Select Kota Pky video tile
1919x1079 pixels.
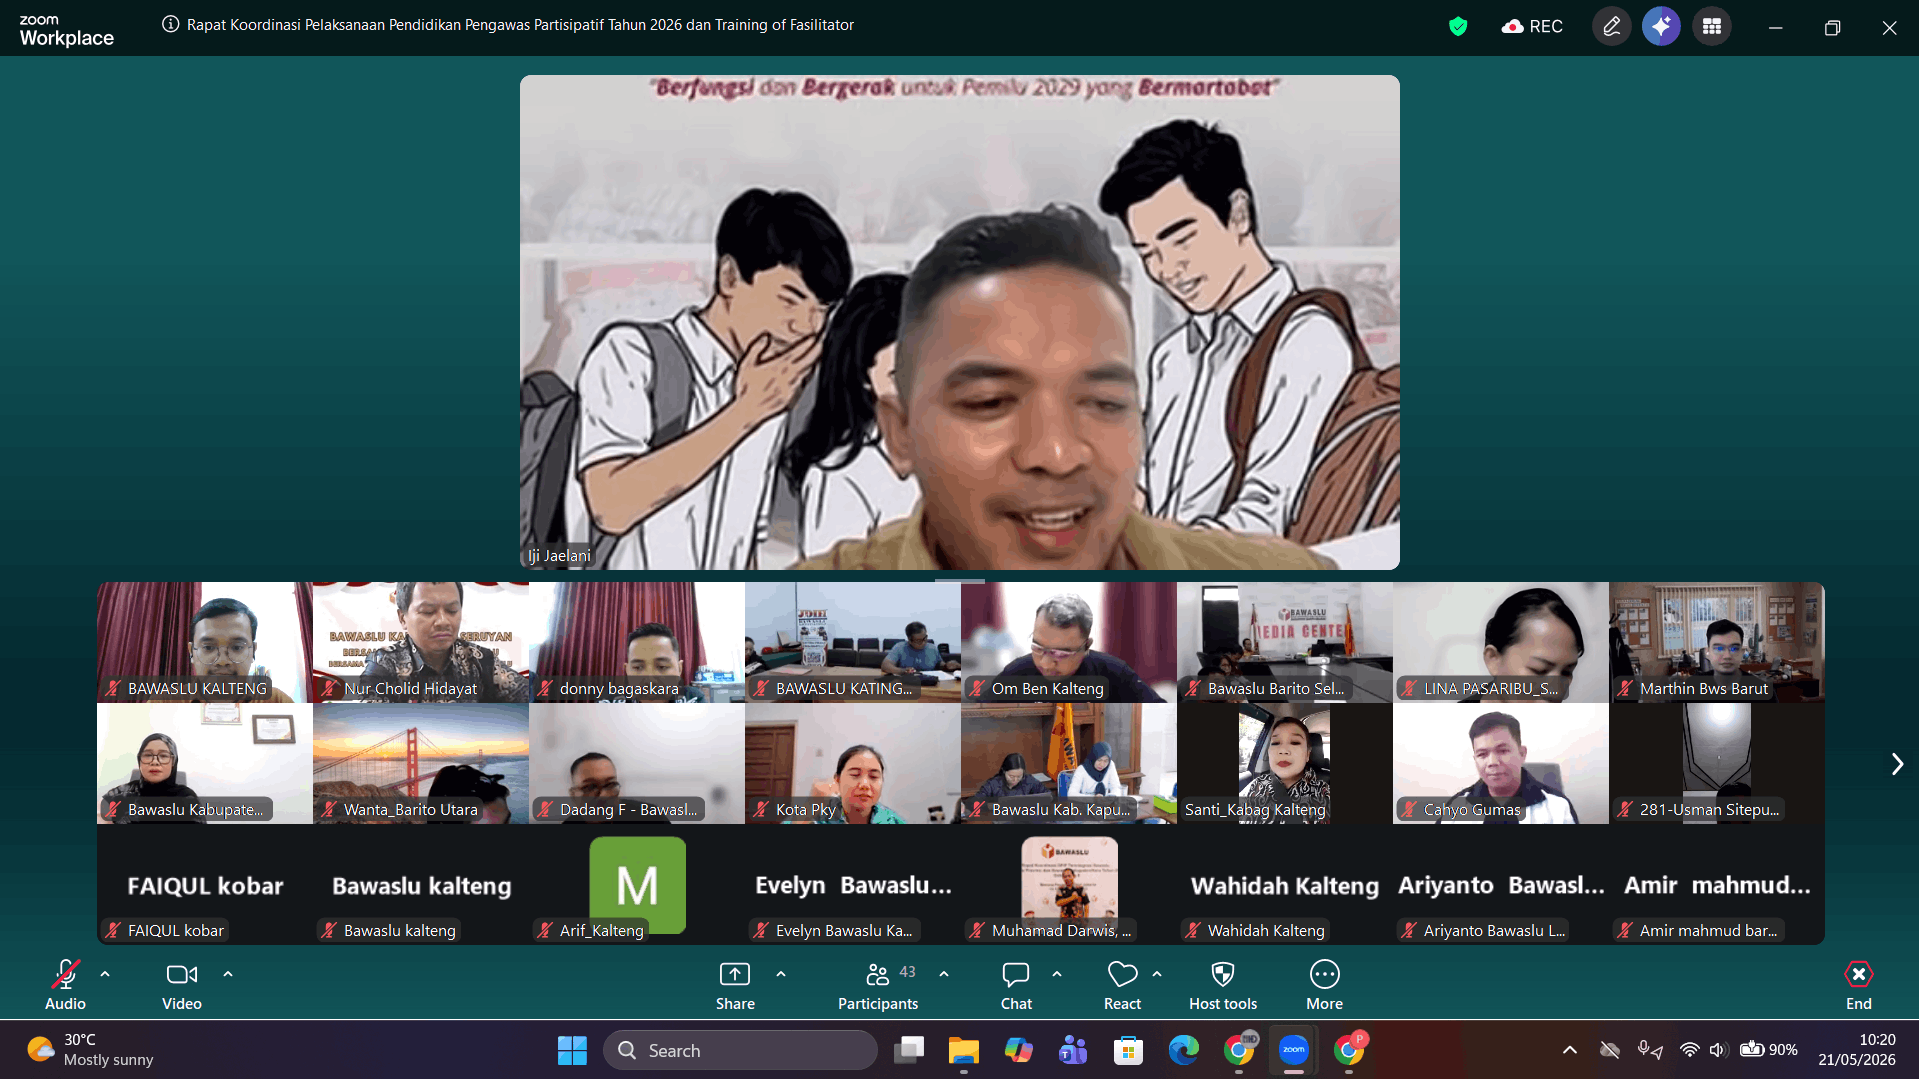click(853, 763)
